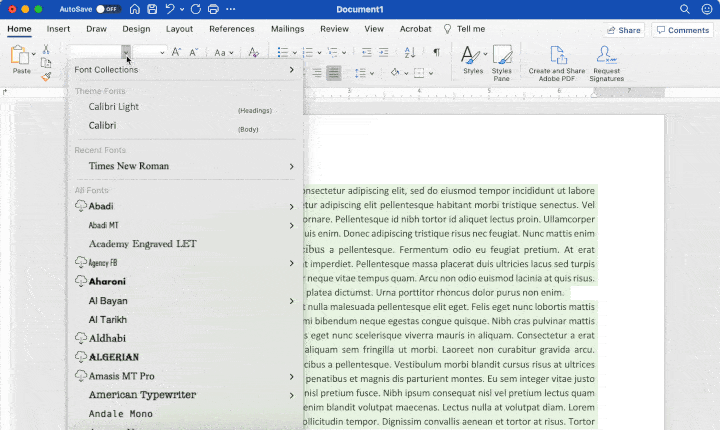
Task: Open the Layout tab
Action: (x=180, y=29)
